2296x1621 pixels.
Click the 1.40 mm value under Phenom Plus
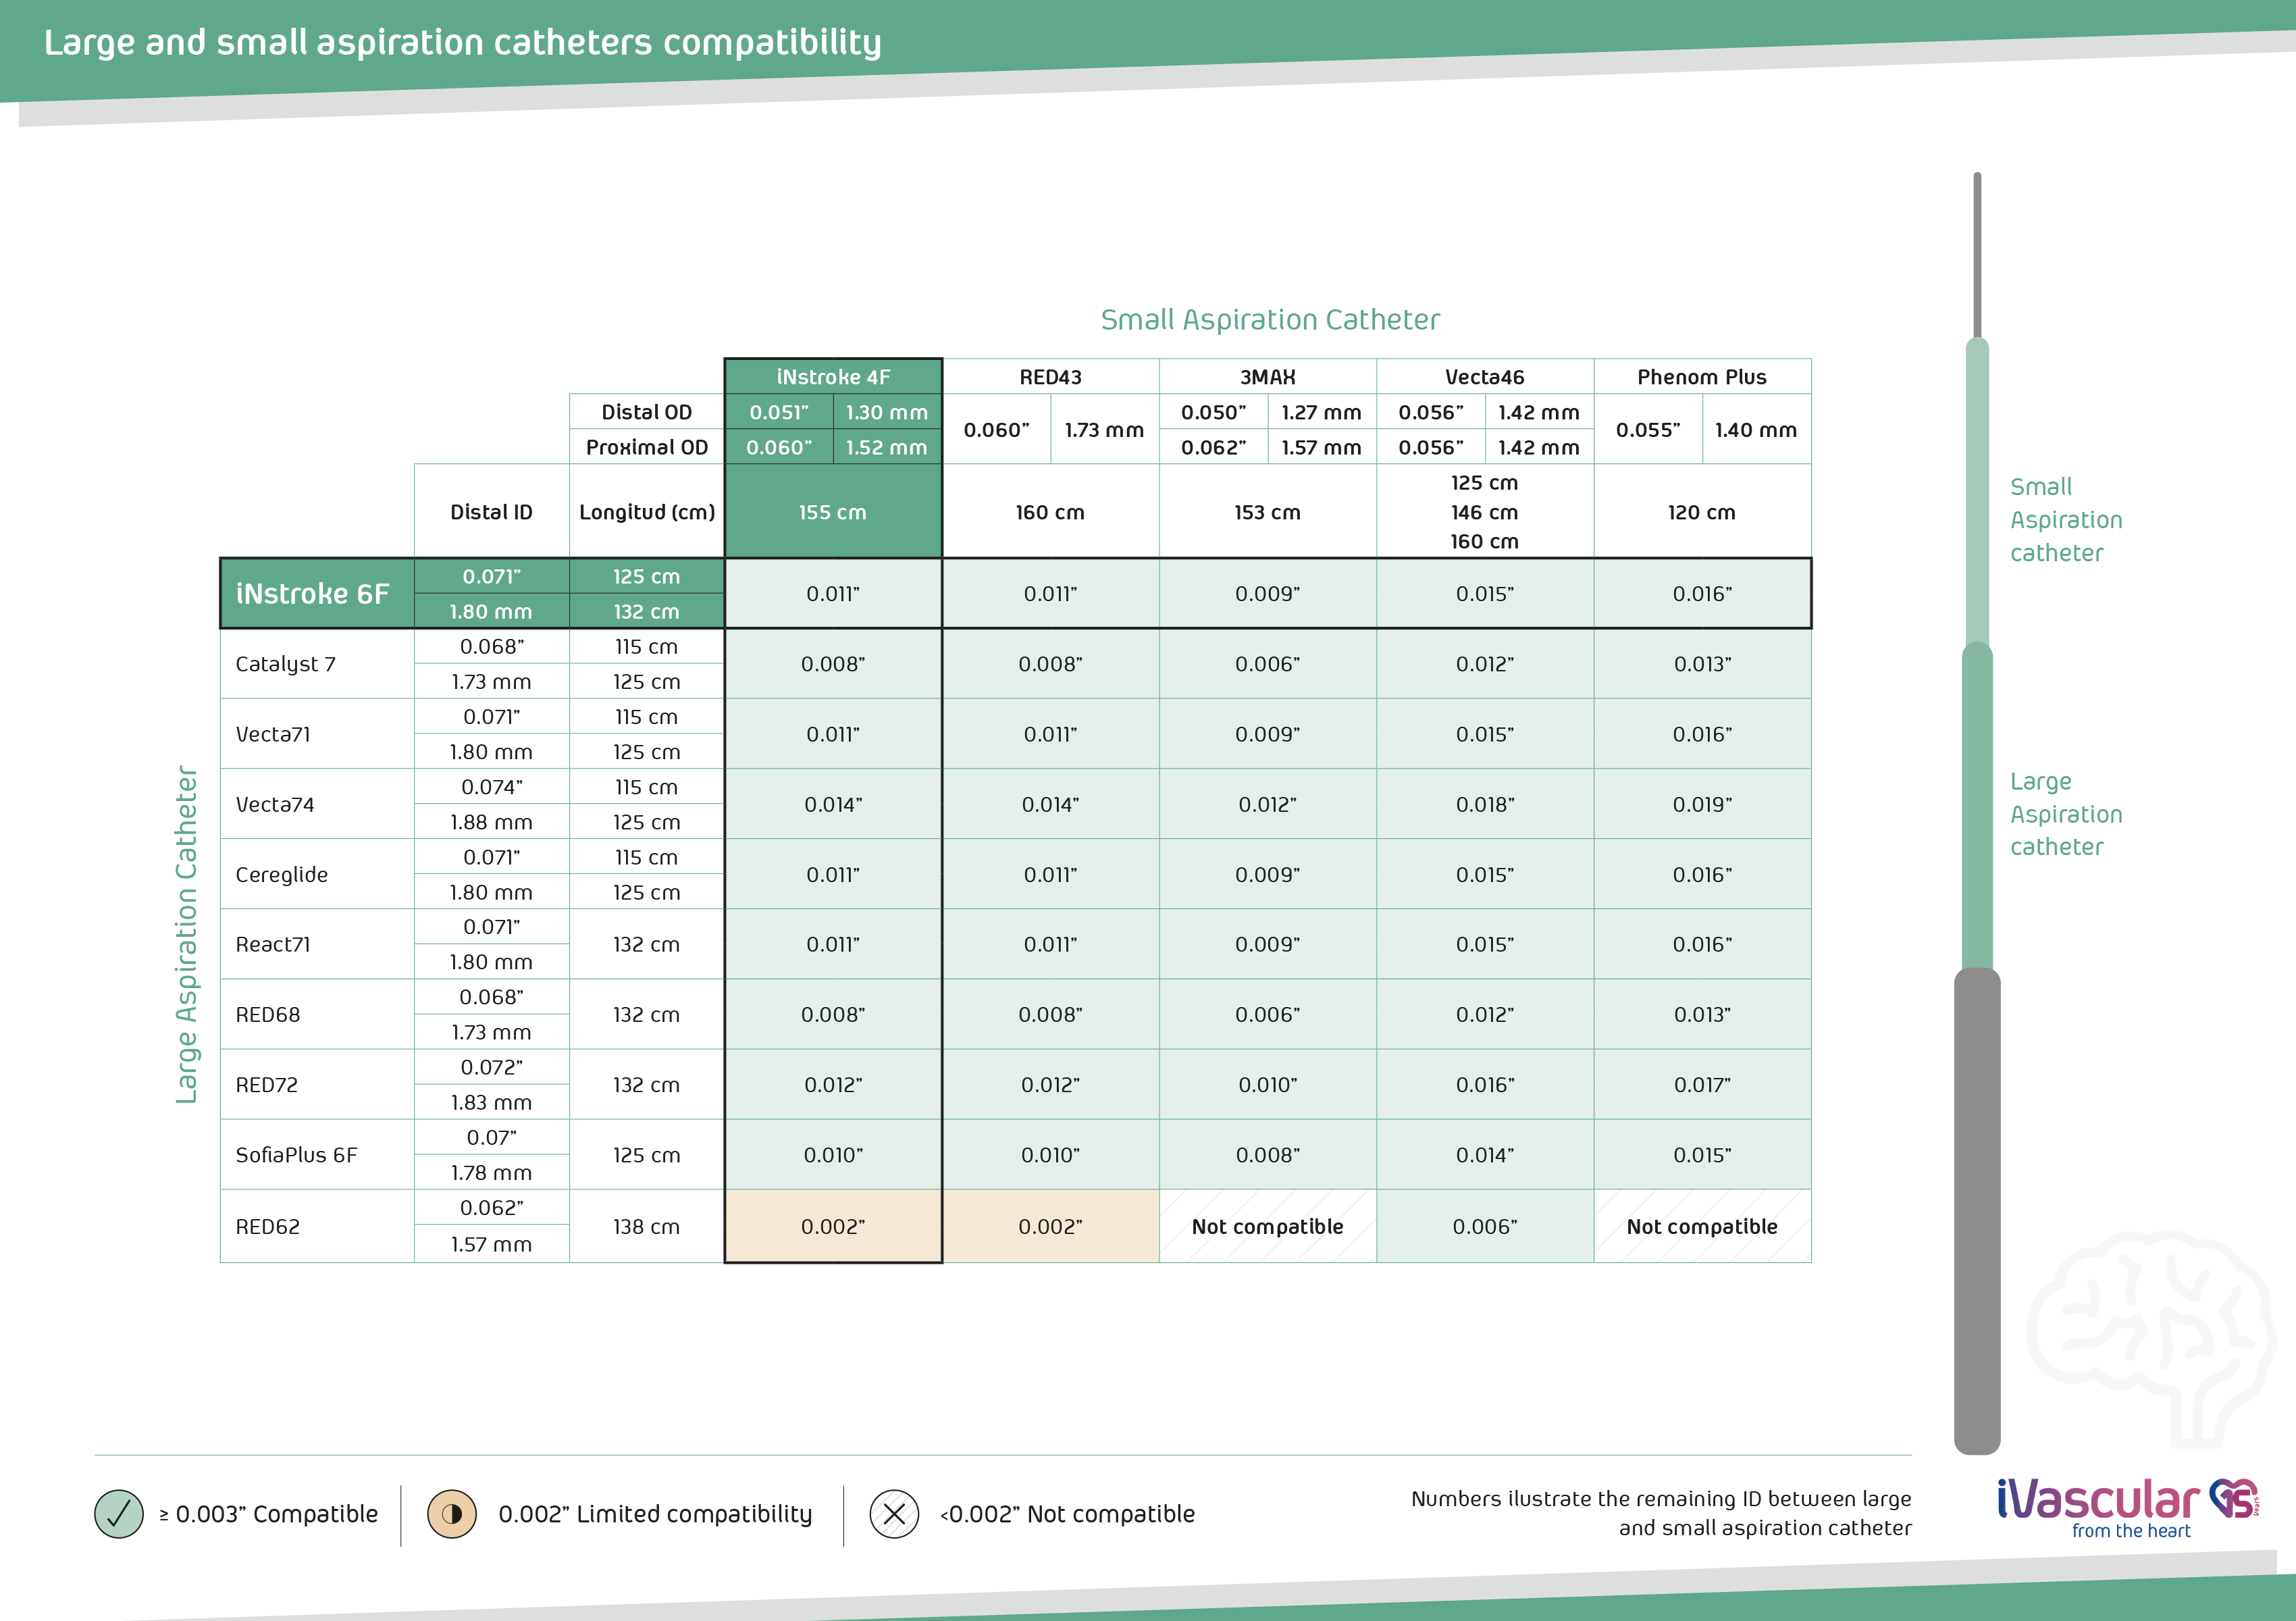pos(1756,430)
